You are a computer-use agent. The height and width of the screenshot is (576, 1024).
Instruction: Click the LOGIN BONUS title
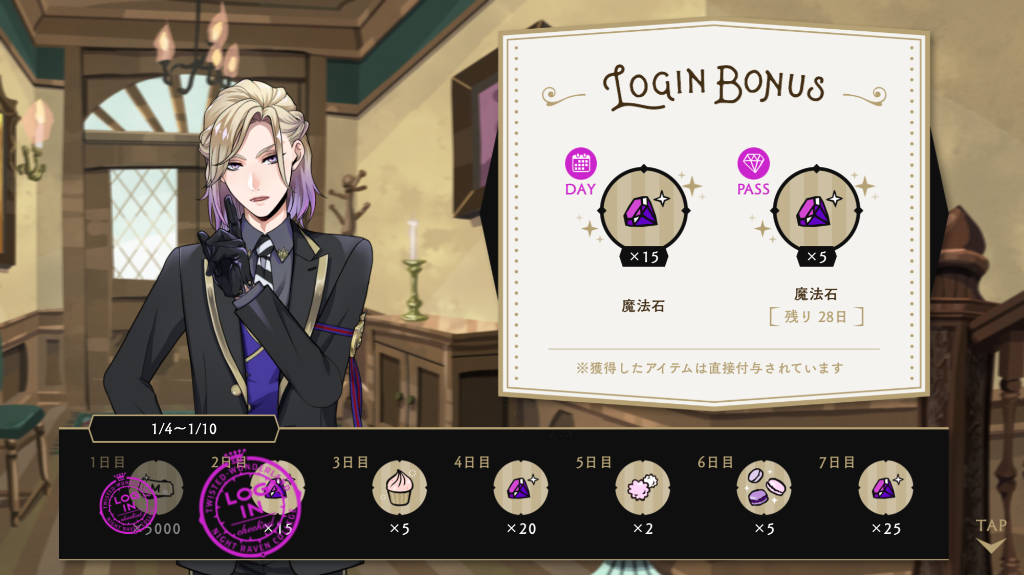[x=714, y=86]
